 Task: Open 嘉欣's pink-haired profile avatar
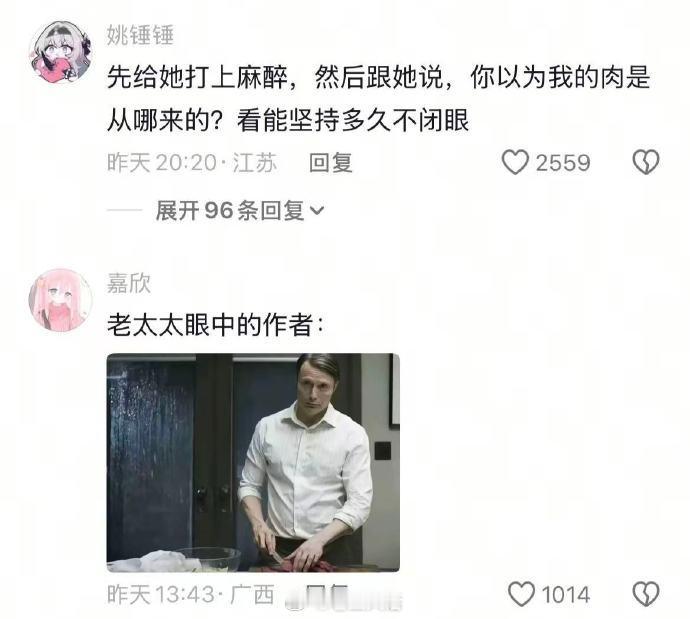[x=60, y=300]
